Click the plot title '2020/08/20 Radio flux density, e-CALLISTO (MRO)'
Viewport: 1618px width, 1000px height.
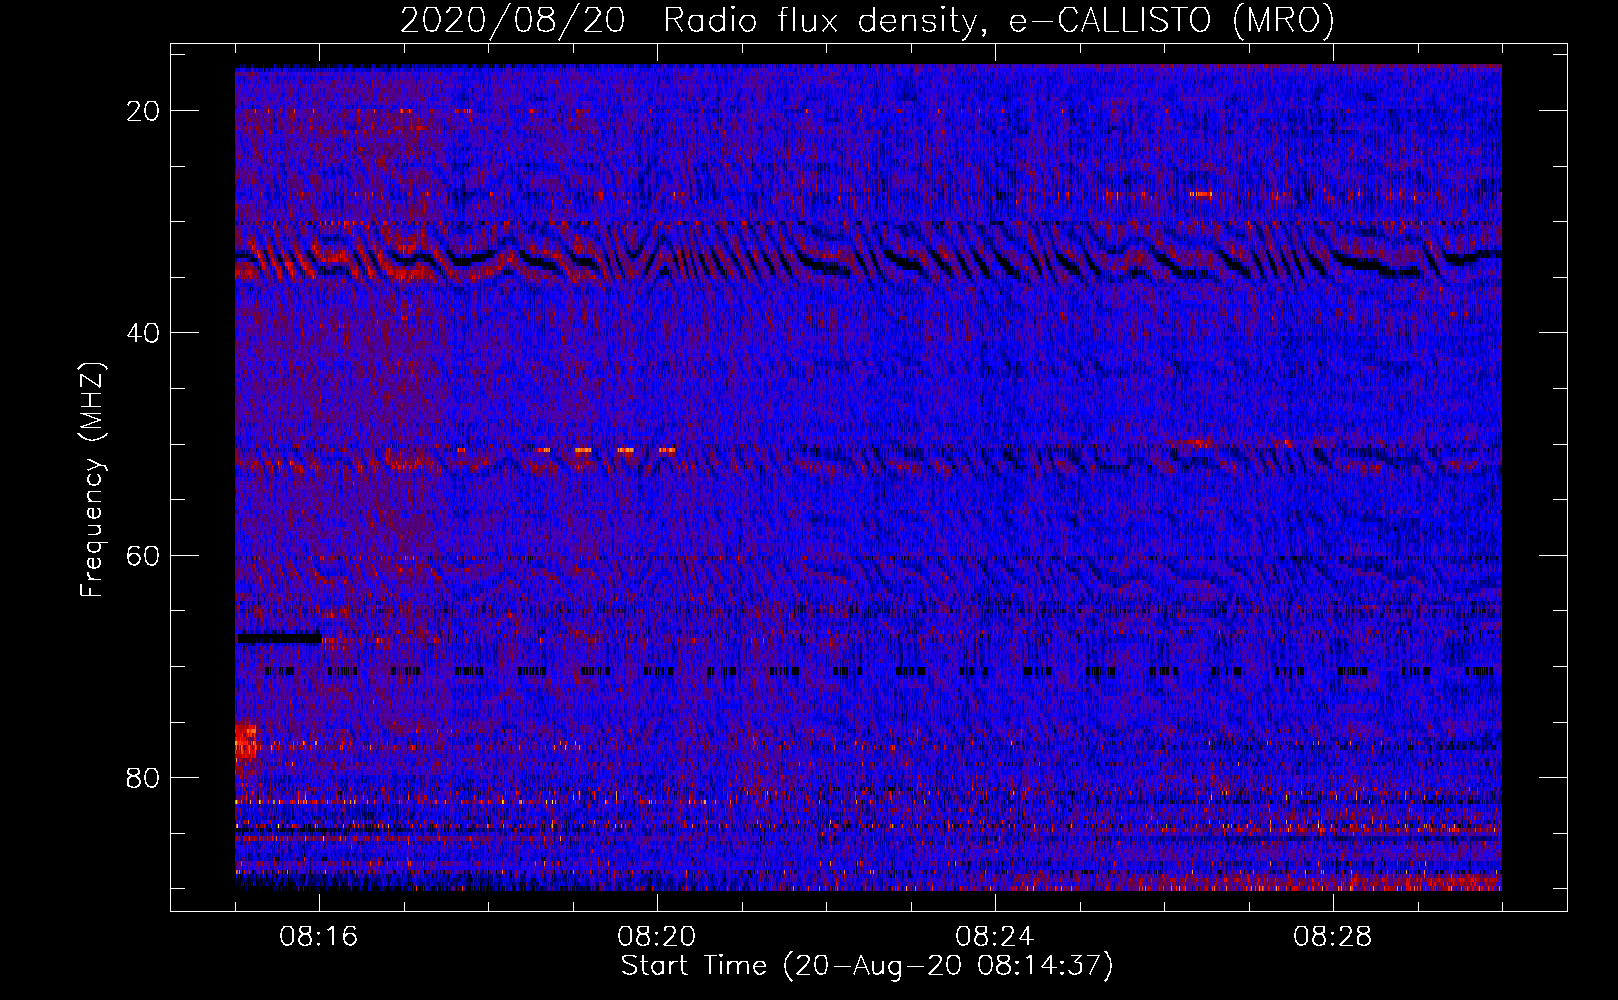click(867, 20)
